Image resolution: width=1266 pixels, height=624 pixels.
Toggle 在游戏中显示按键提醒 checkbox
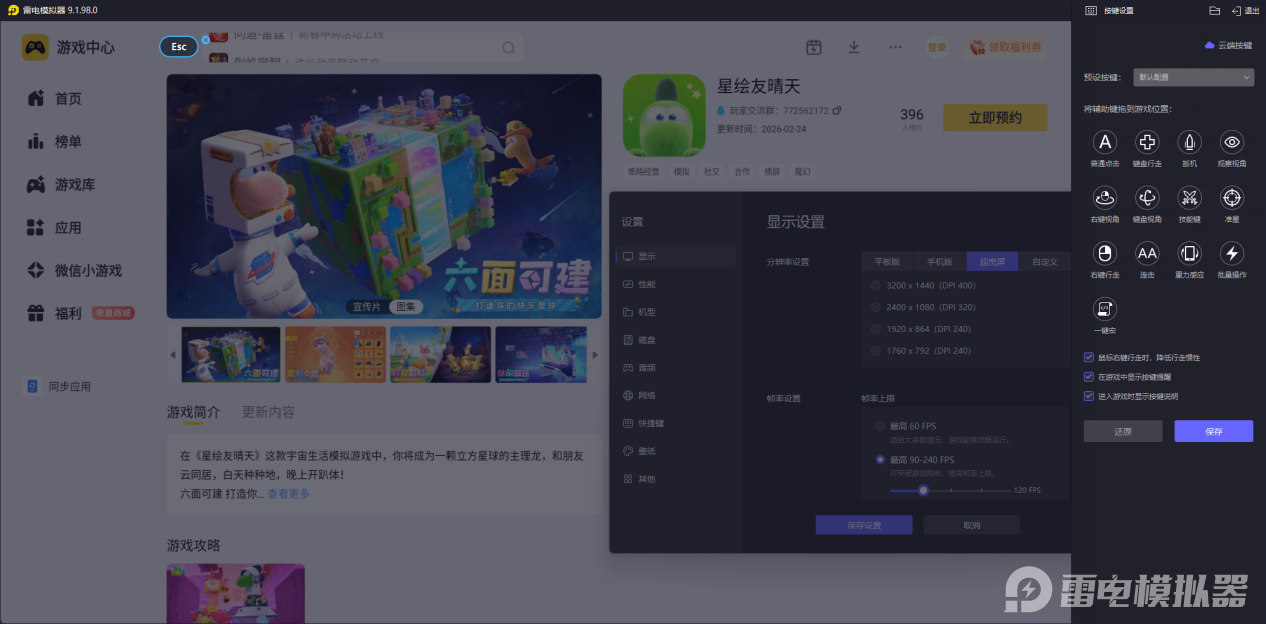(1089, 377)
